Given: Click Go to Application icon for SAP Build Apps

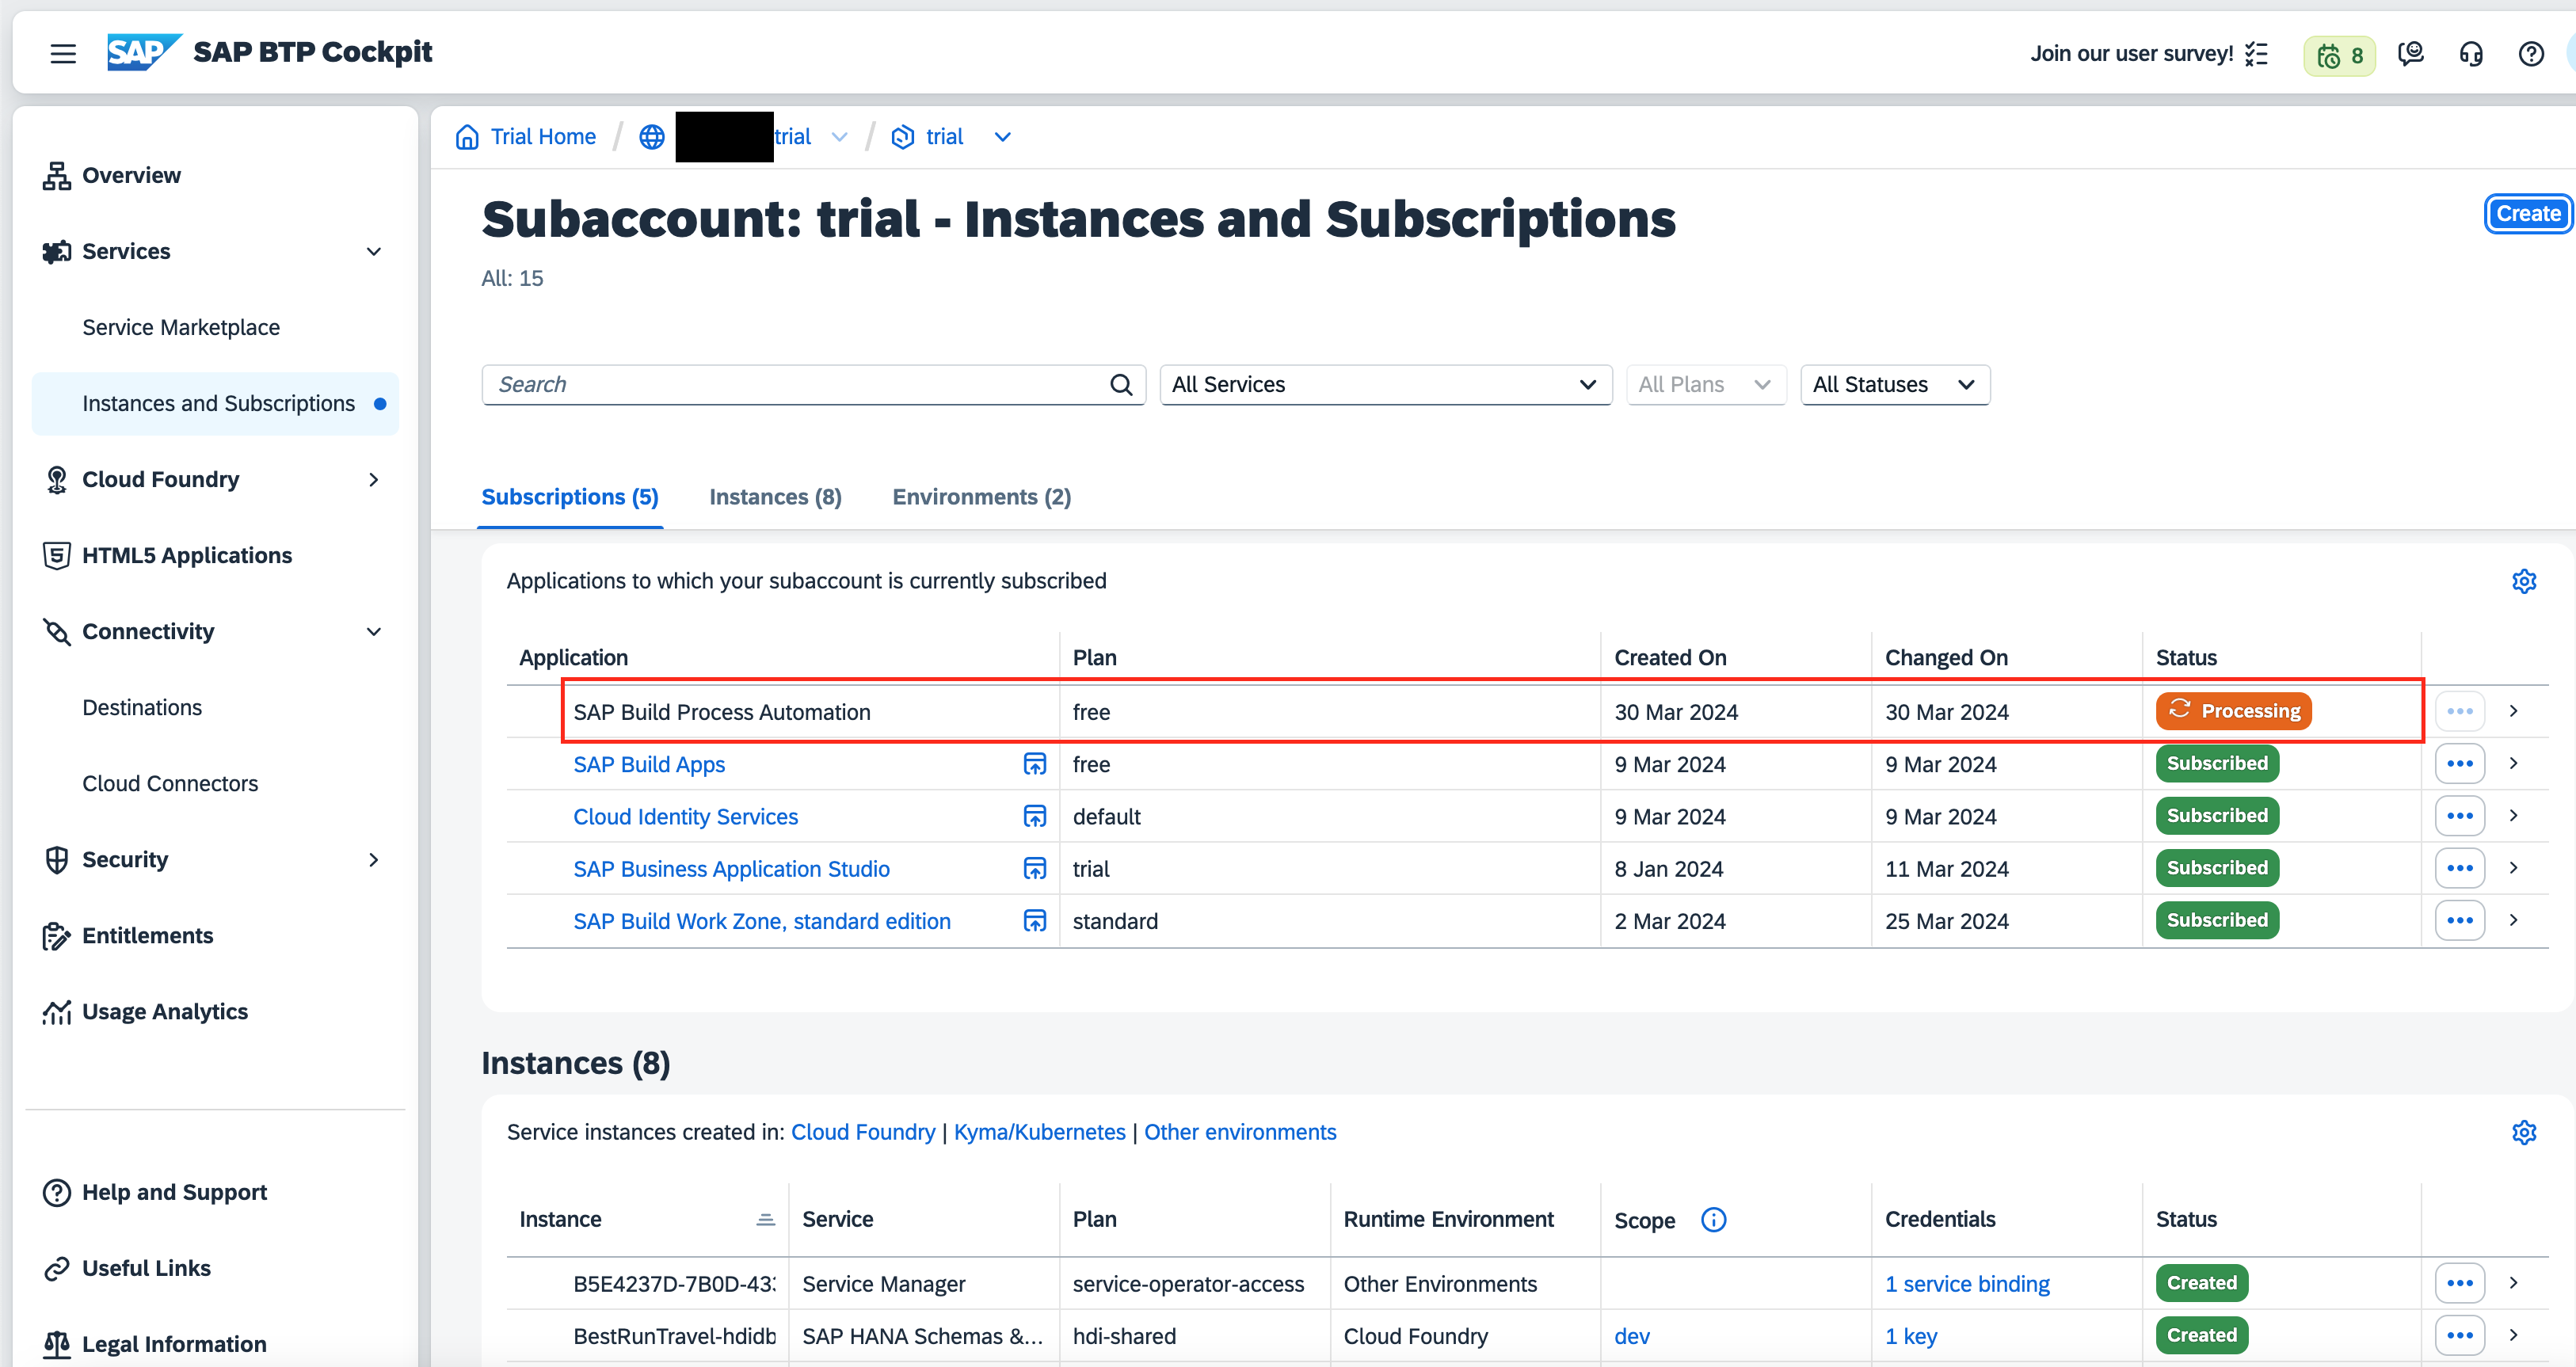Looking at the screenshot, I should pos(1035,764).
